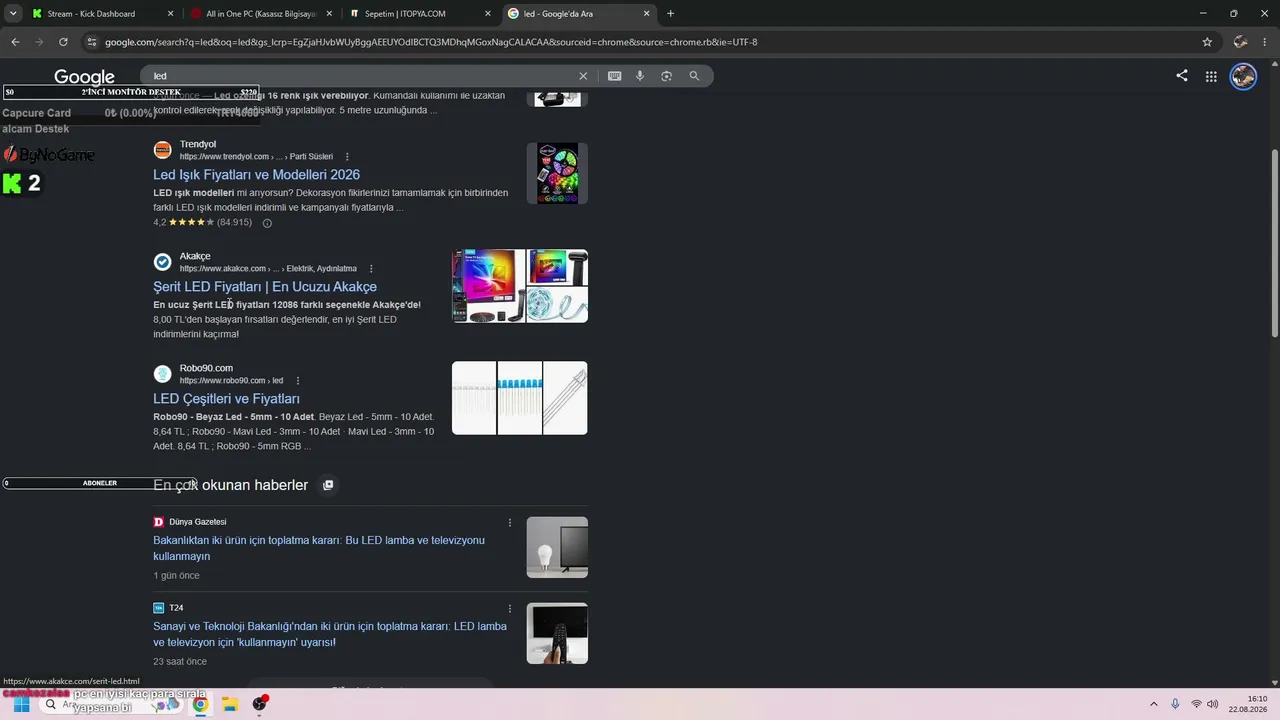The height and width of the screenshot is (720, 1280).
Task: Click the Trendyol LED strip thumbnail
Action: coord(557,173)
